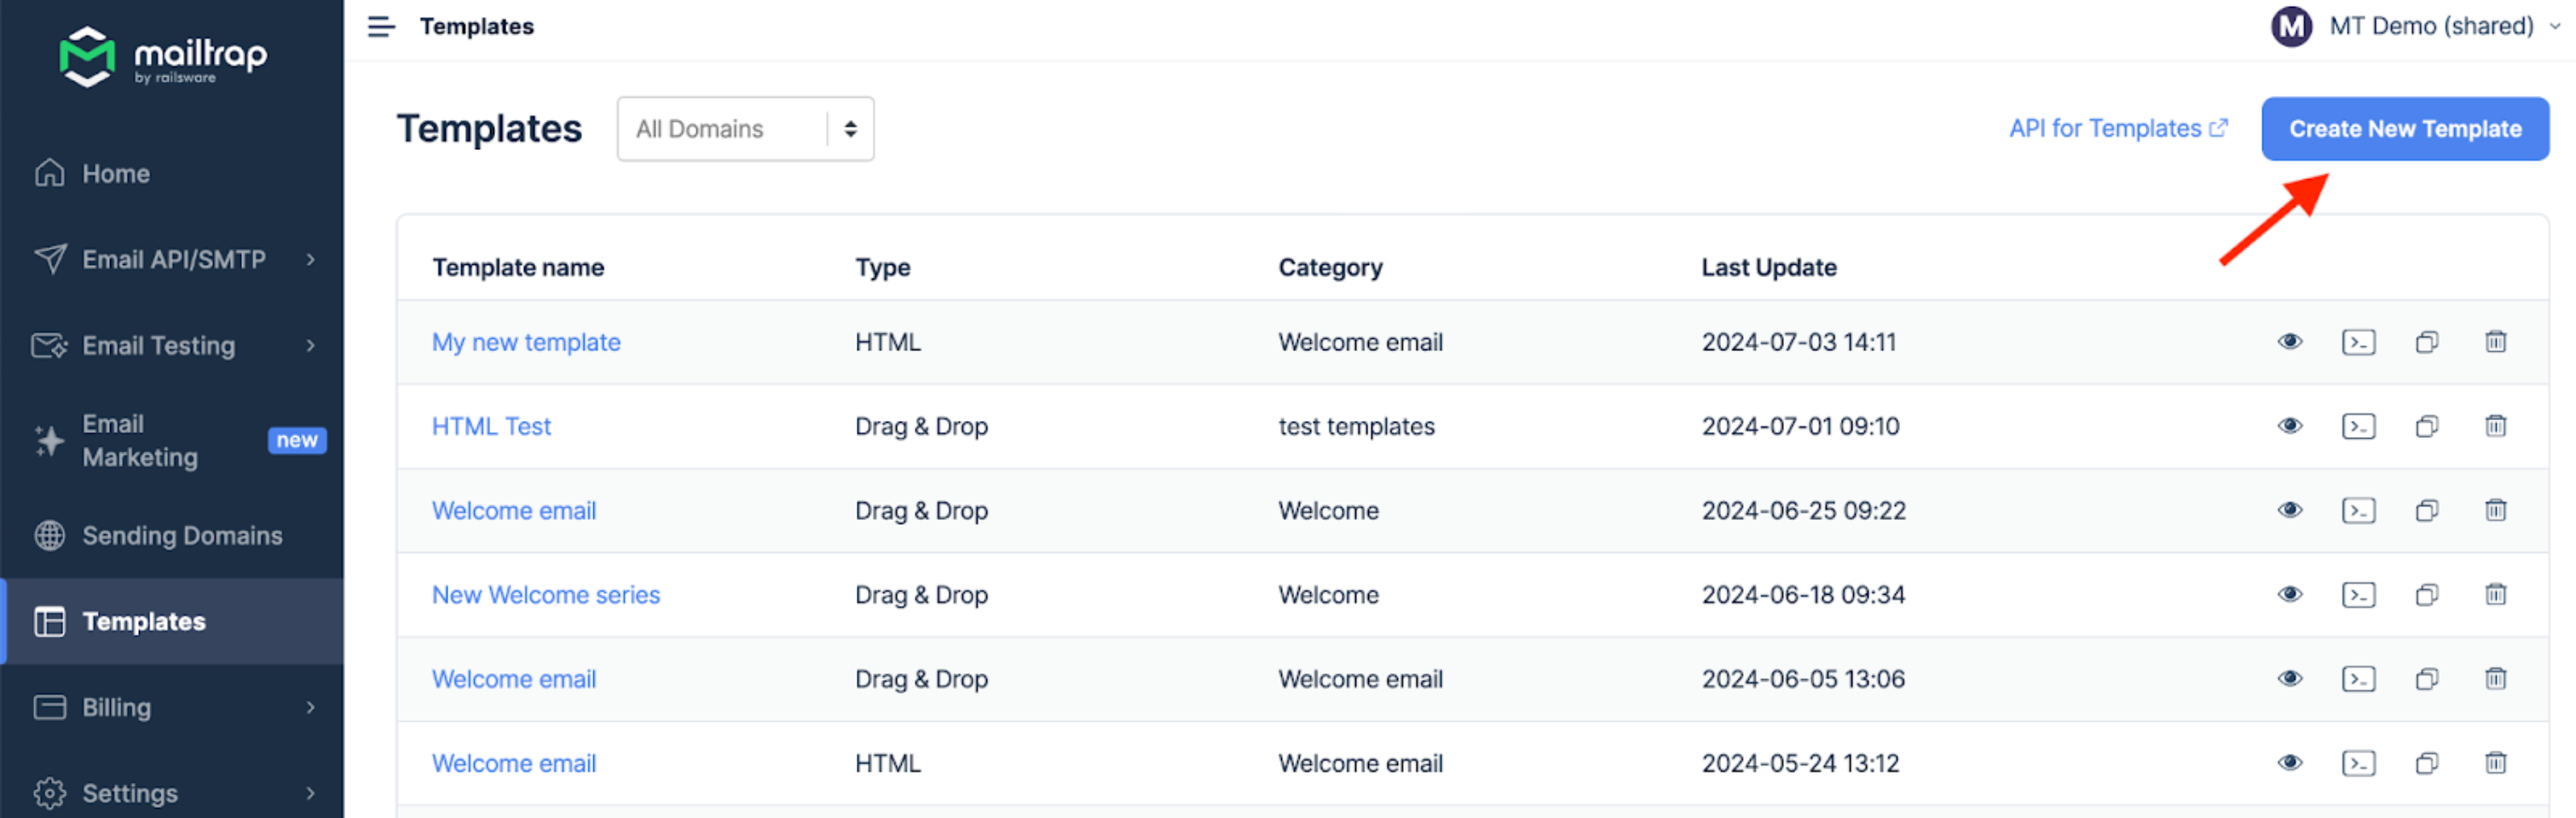Open the 'New Welcome series' template link
Viewport: 2576px width, 818px height.
pos(546,595)
